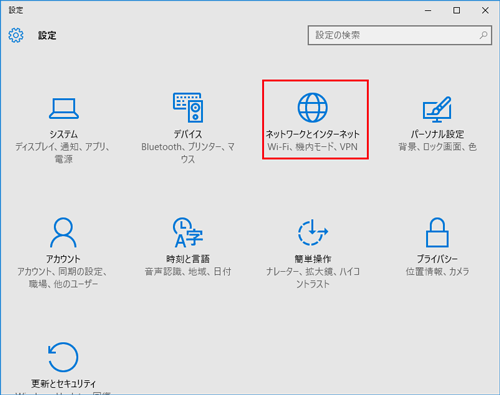Click the '位置情報、カメラ' description
Screen dimensions: 500x395
pyautogui.click(x=437, y=272)
